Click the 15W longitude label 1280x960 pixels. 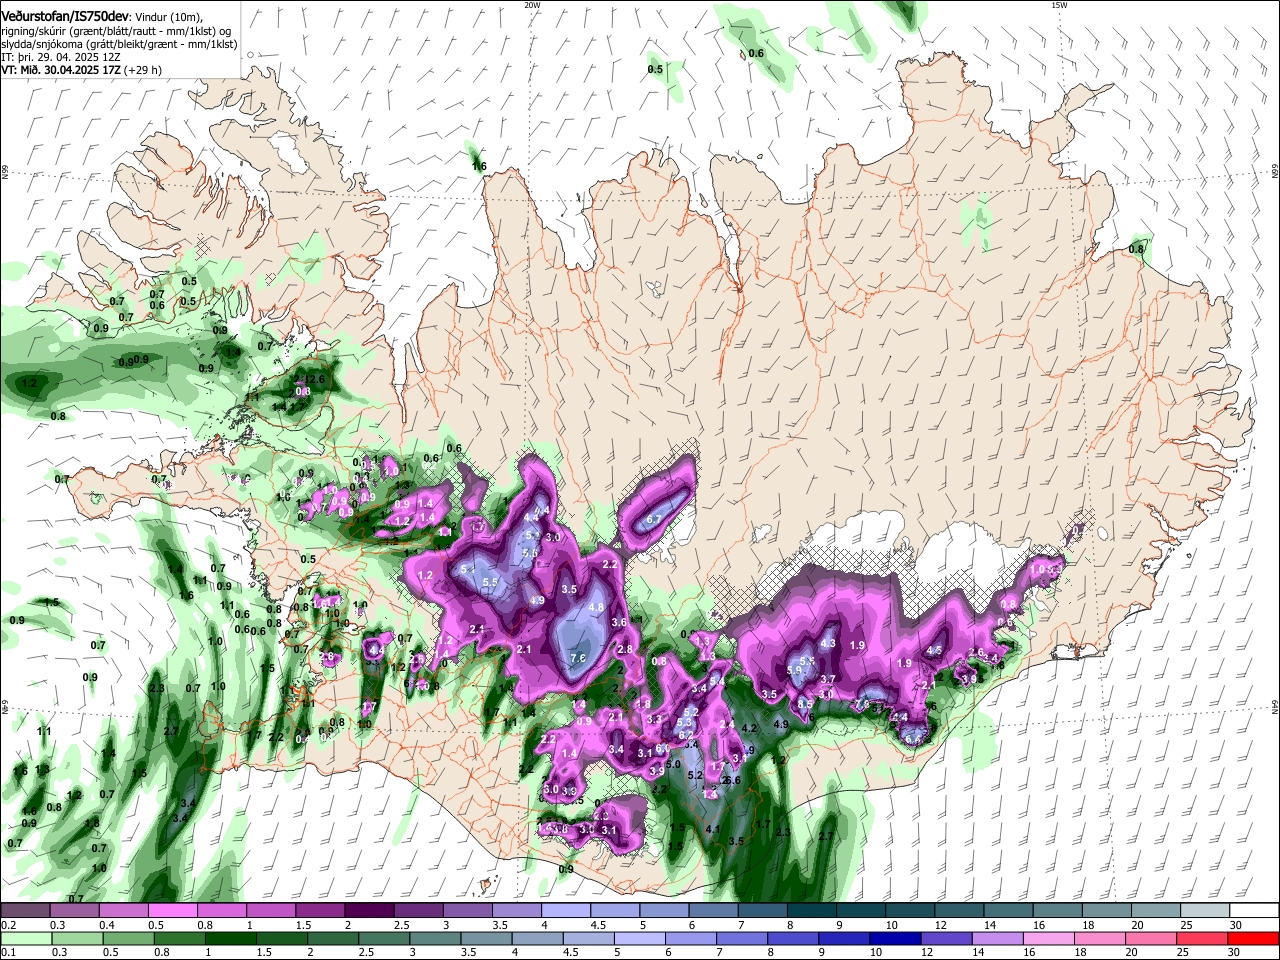tap(1059, 5)
